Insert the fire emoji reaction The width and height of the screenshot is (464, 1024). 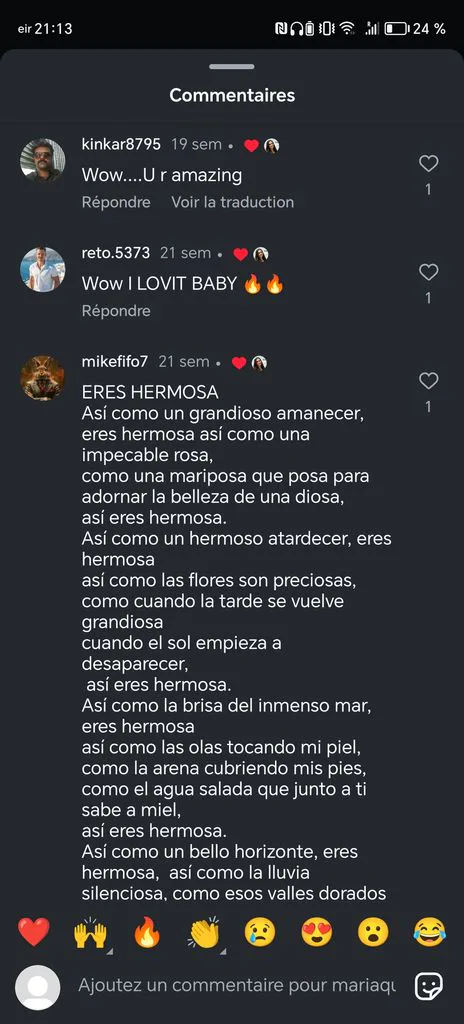pos(146,932)
